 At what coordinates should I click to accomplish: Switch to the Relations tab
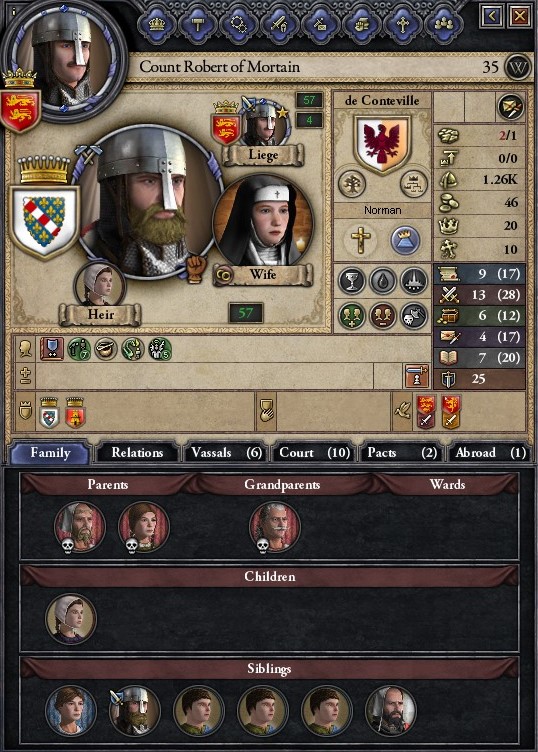(x=137, y=452)
